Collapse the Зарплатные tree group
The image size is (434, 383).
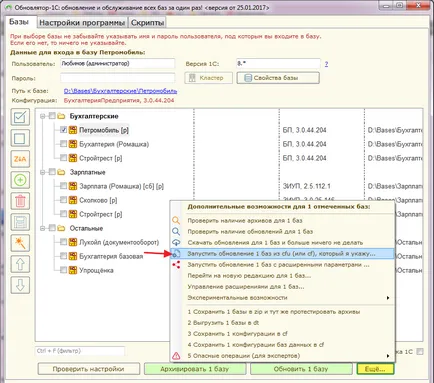pyautogui.click(x=43, y=172)
